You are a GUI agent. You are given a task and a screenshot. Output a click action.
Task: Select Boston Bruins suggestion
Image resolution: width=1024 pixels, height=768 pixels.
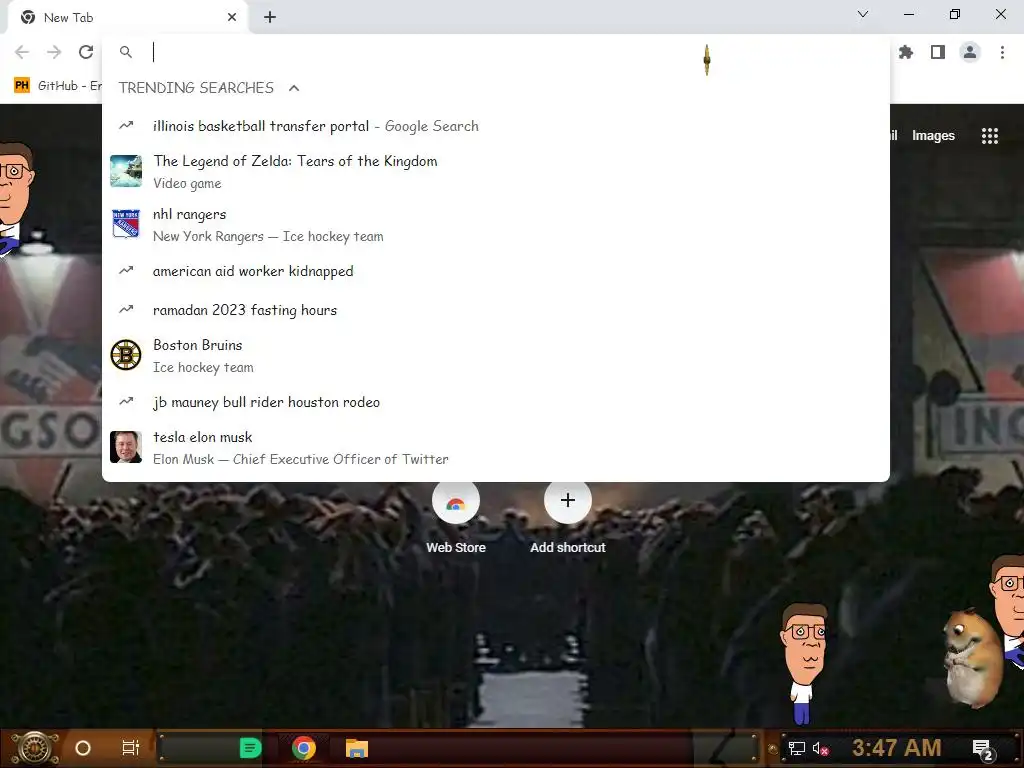click(496, 355)
